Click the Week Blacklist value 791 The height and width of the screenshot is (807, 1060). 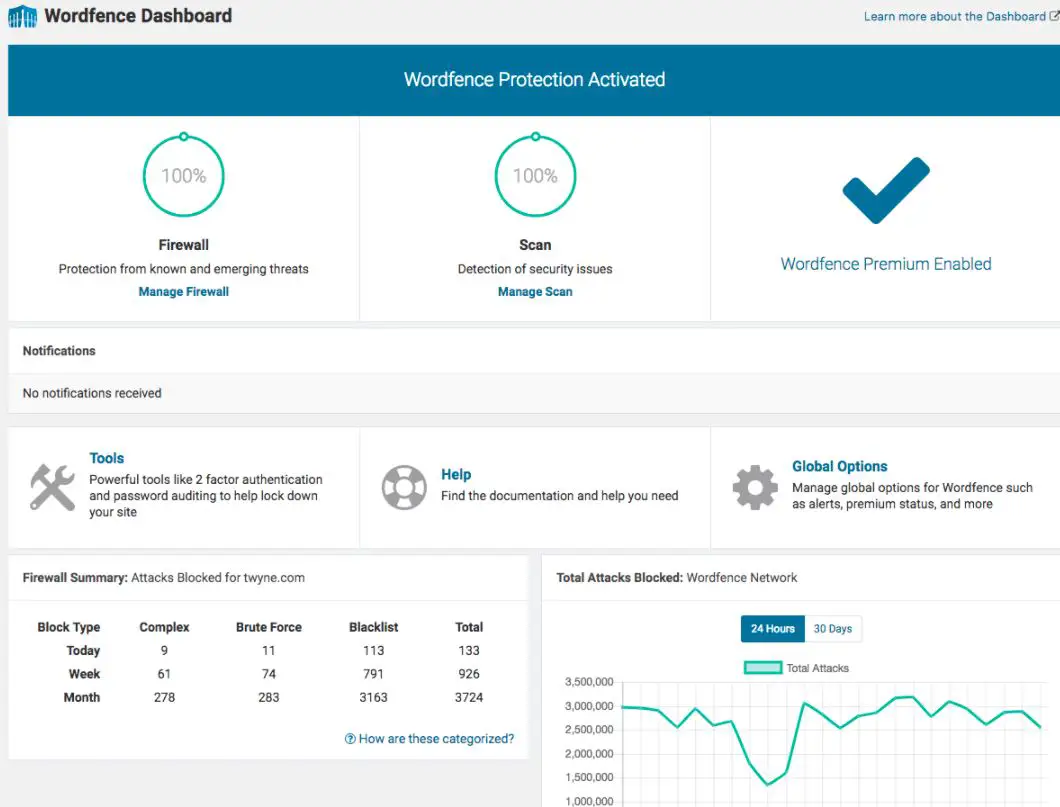pos(373,674)
